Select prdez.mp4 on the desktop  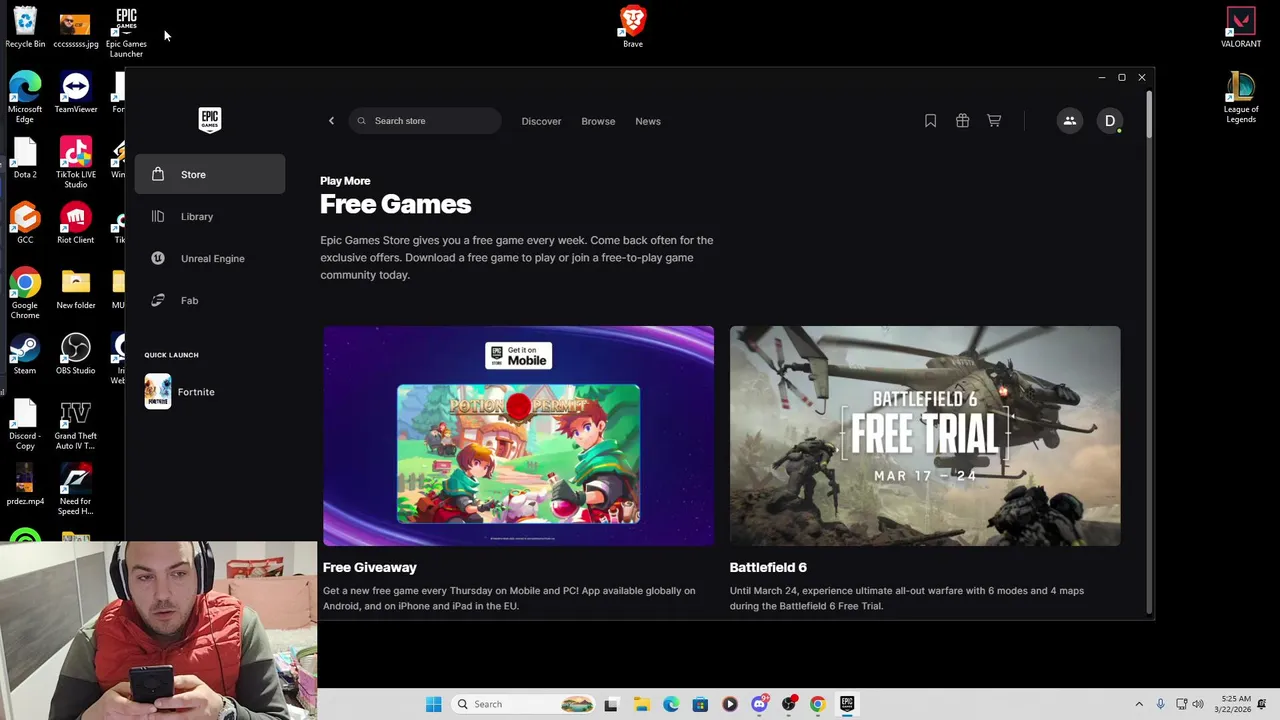pyautogui.click(x=25, y=484)
